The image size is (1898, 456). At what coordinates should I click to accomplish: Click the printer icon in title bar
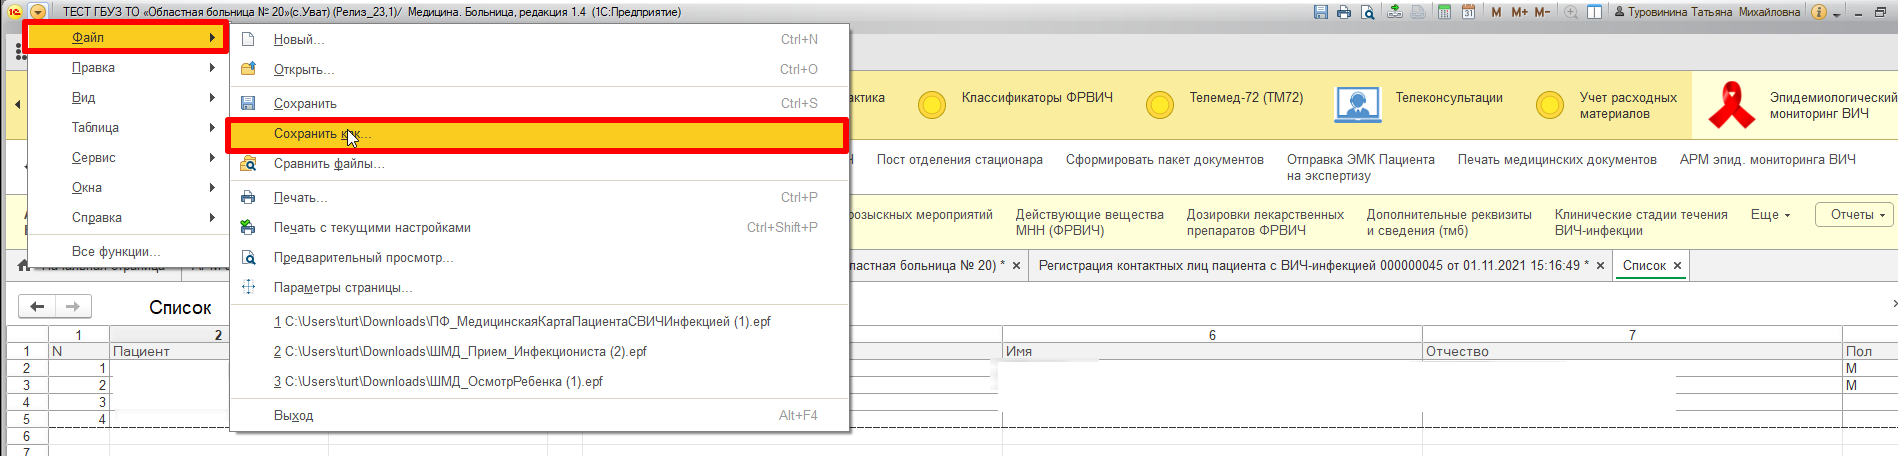click(x=1344, y=12)
